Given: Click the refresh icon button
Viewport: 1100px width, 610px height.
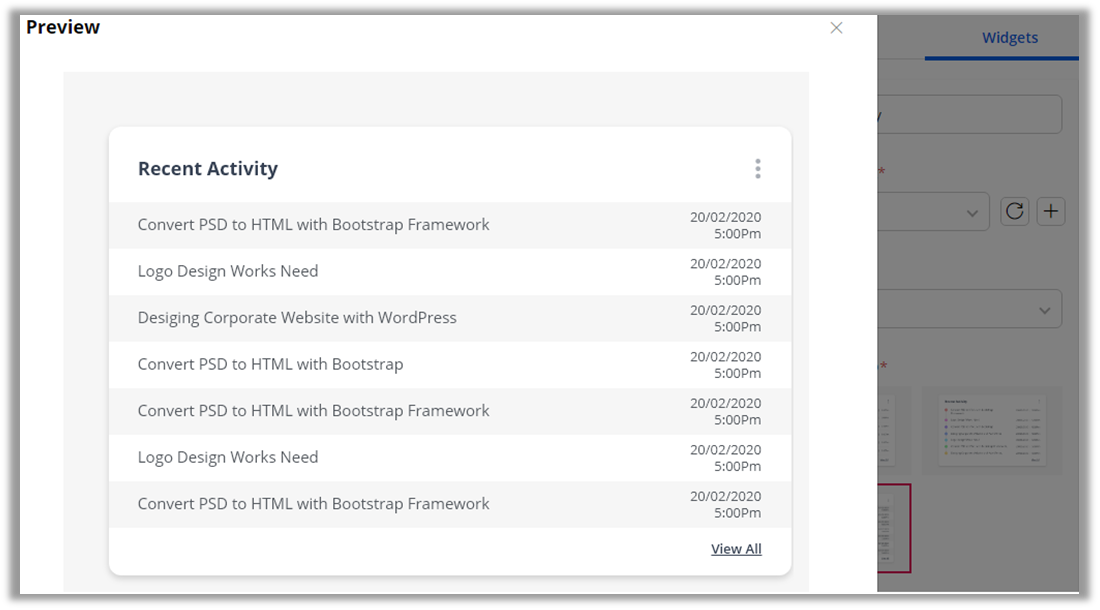Looking at the screenshot, I should pos(1015,211).
